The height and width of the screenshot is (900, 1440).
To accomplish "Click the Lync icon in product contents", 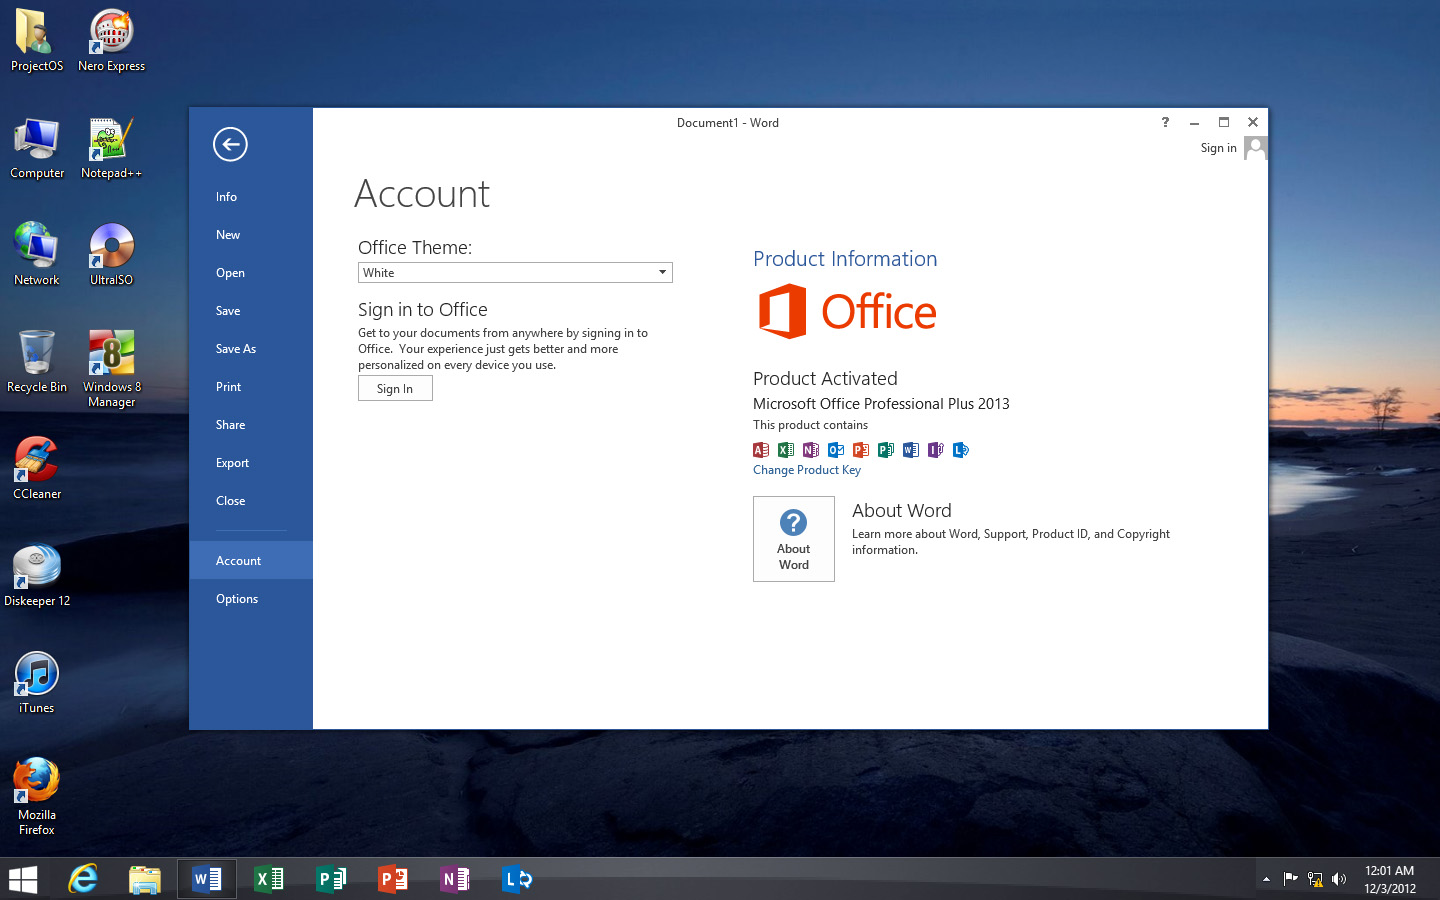I will point(961,450).
